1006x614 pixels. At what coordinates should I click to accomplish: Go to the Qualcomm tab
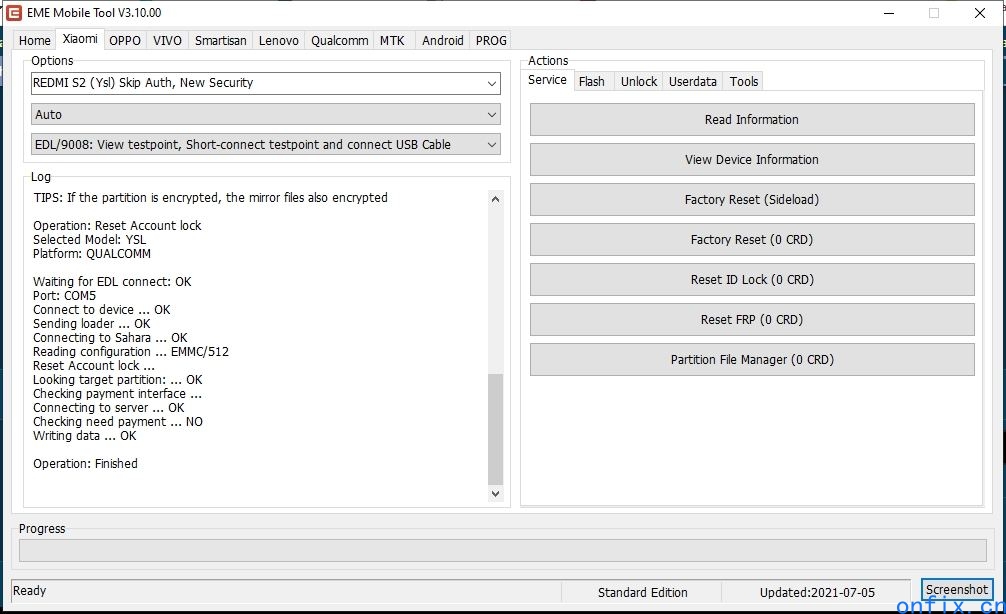coord(339,40)
